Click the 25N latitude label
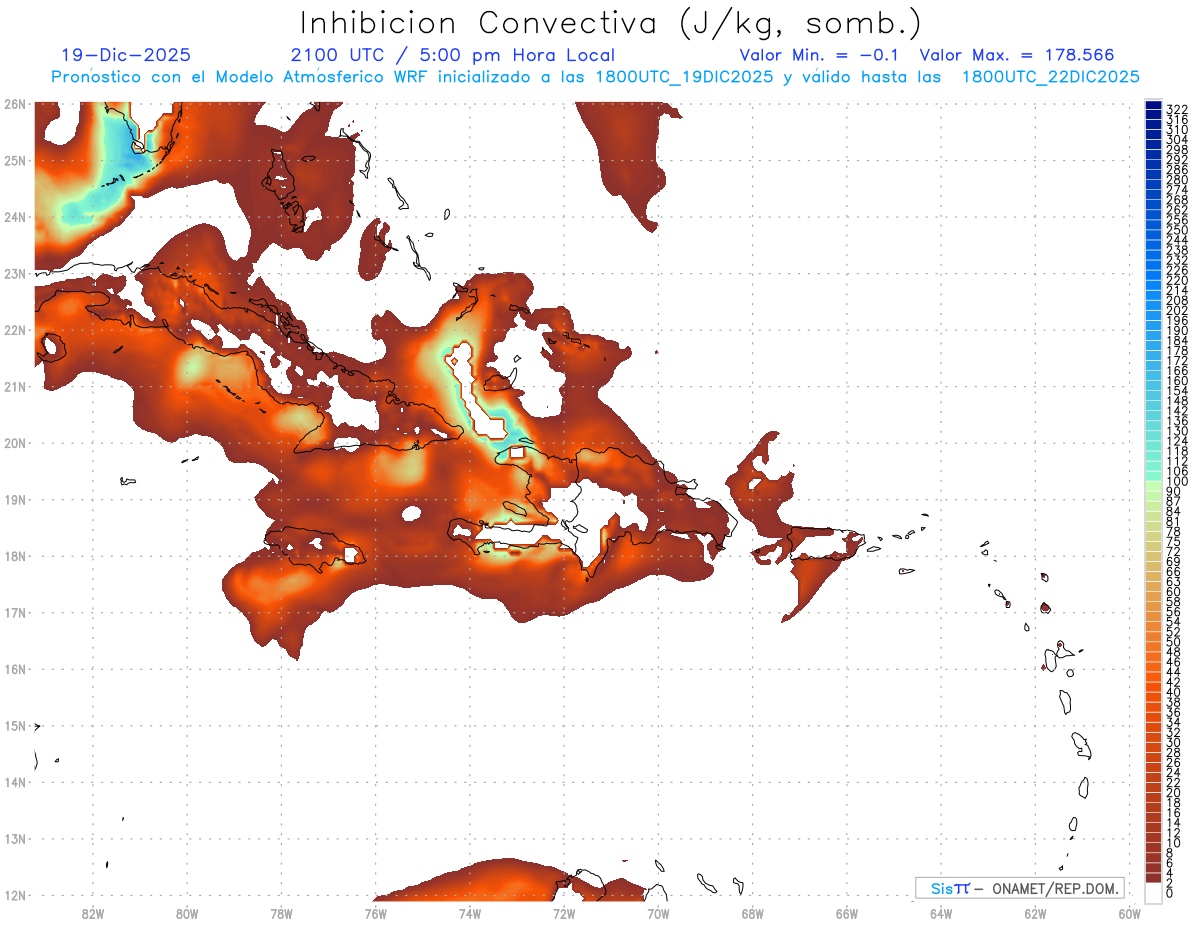 [15, 160]
